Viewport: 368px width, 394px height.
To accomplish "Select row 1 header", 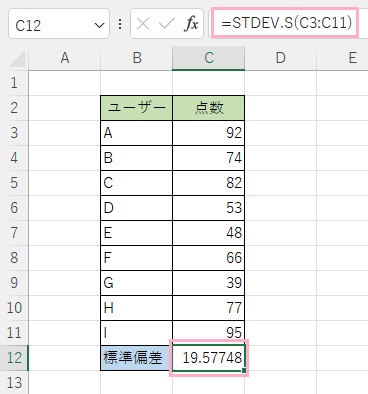I will [x=14, y=83].
